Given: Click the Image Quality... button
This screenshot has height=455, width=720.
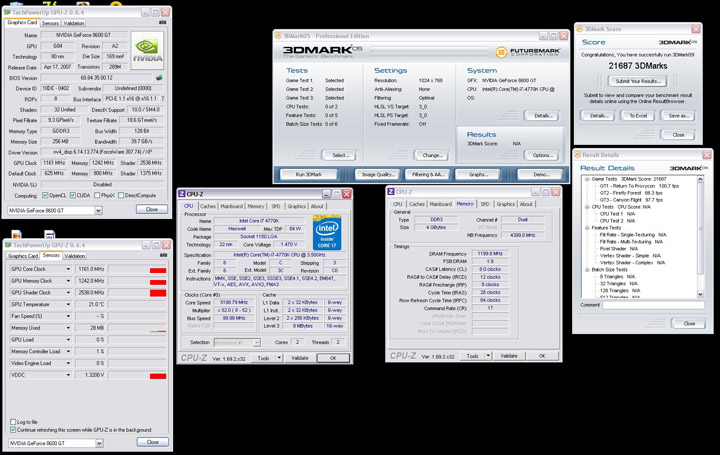Looking at the screenshot, I should point(378,174).
